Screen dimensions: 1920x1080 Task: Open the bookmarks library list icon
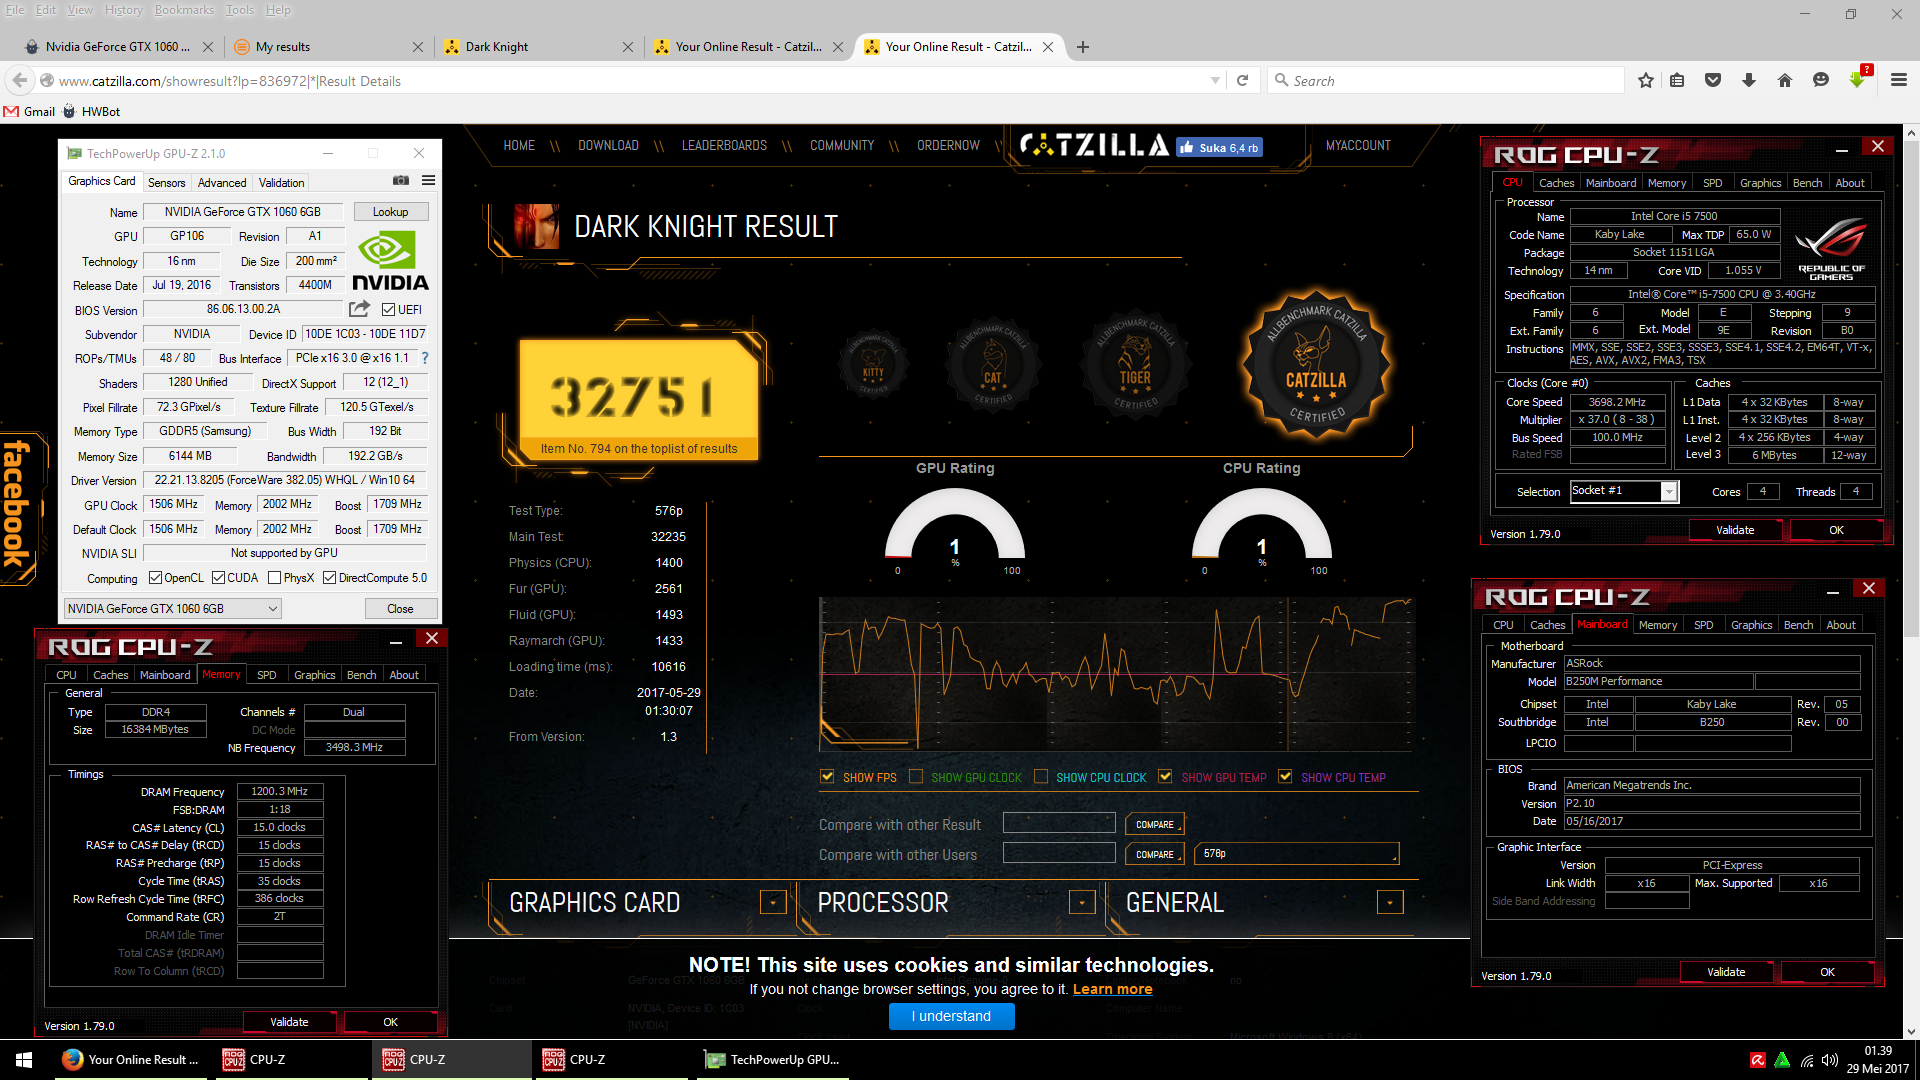pos(1677,81)
